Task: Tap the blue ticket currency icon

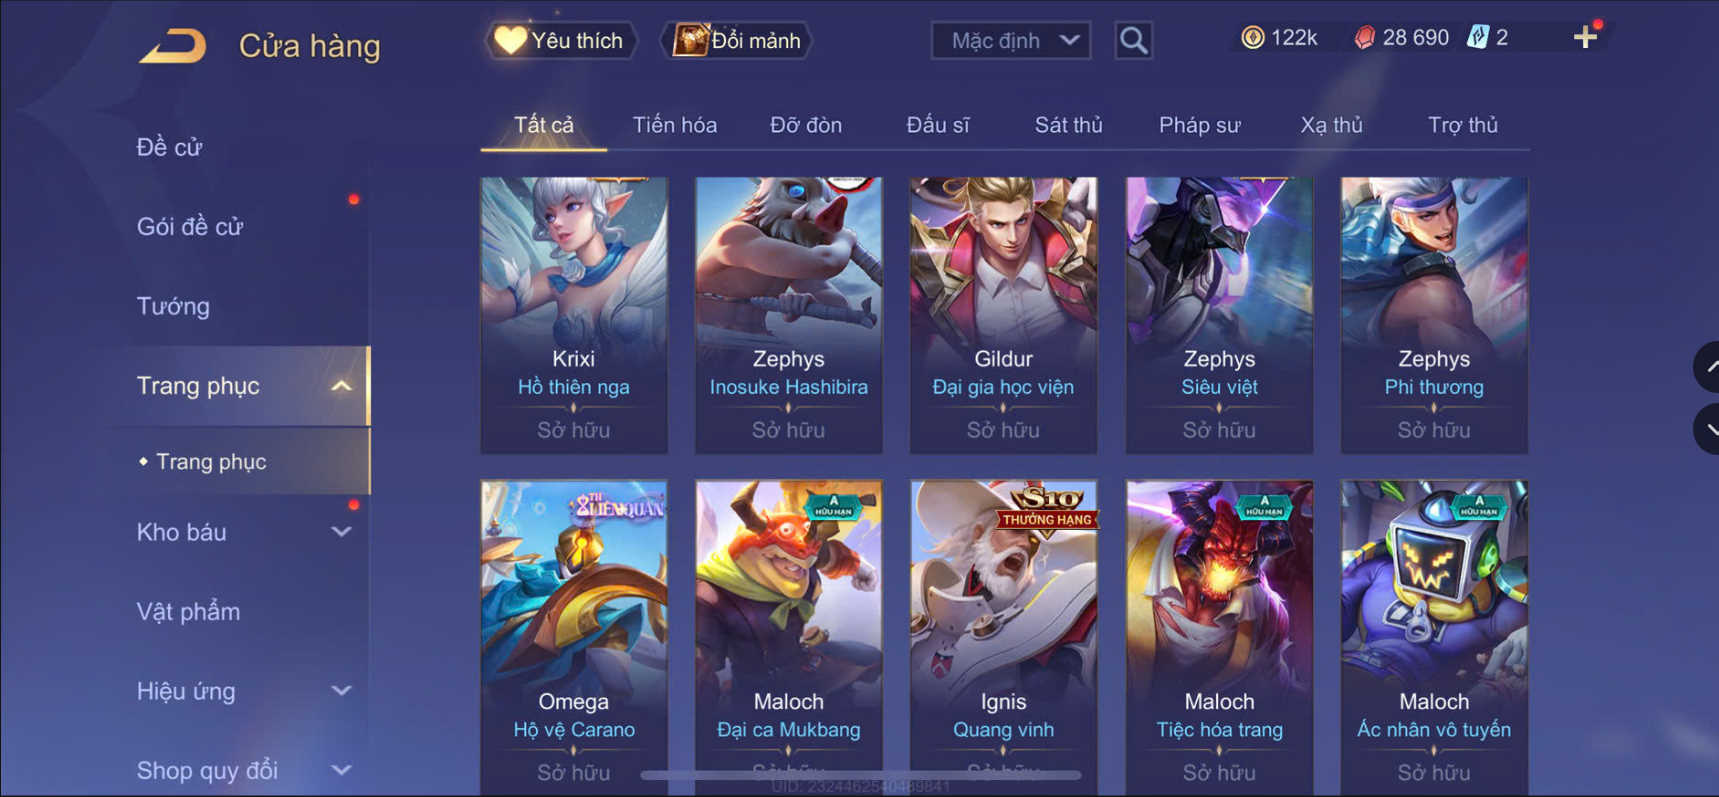Action: [1477, 38]
